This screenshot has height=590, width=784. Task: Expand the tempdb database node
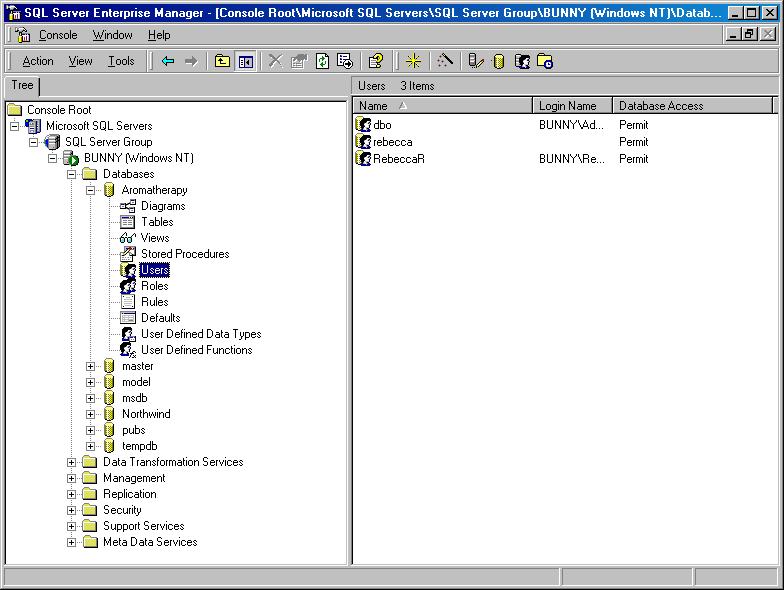click(x=90, y=446)
